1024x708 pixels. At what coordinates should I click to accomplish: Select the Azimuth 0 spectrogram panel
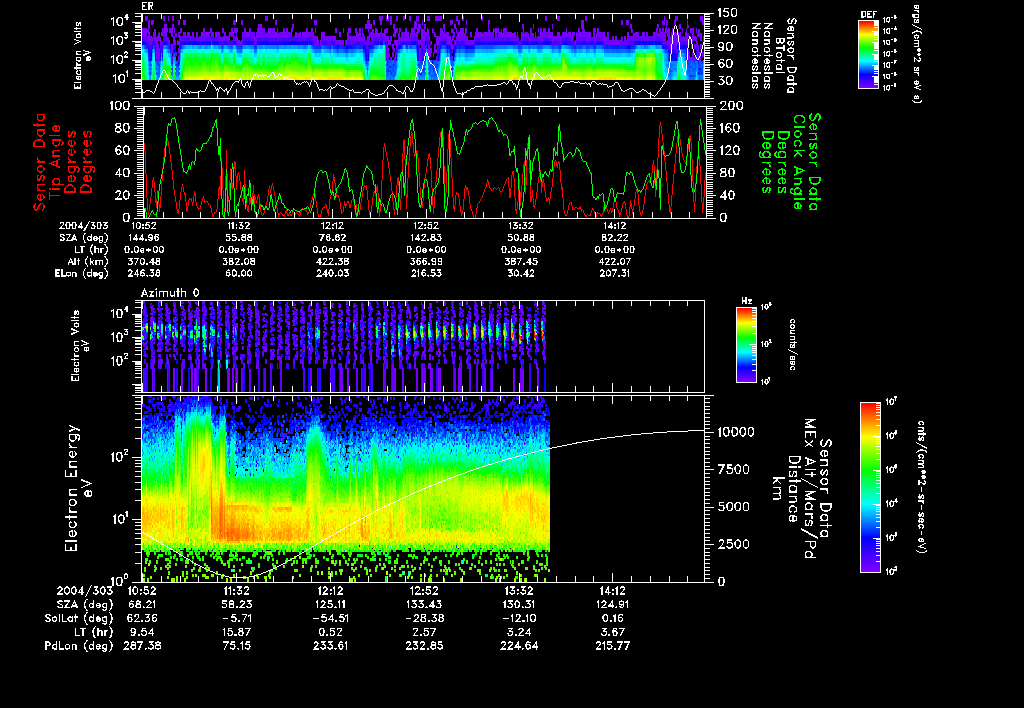[x=423, y=346]
